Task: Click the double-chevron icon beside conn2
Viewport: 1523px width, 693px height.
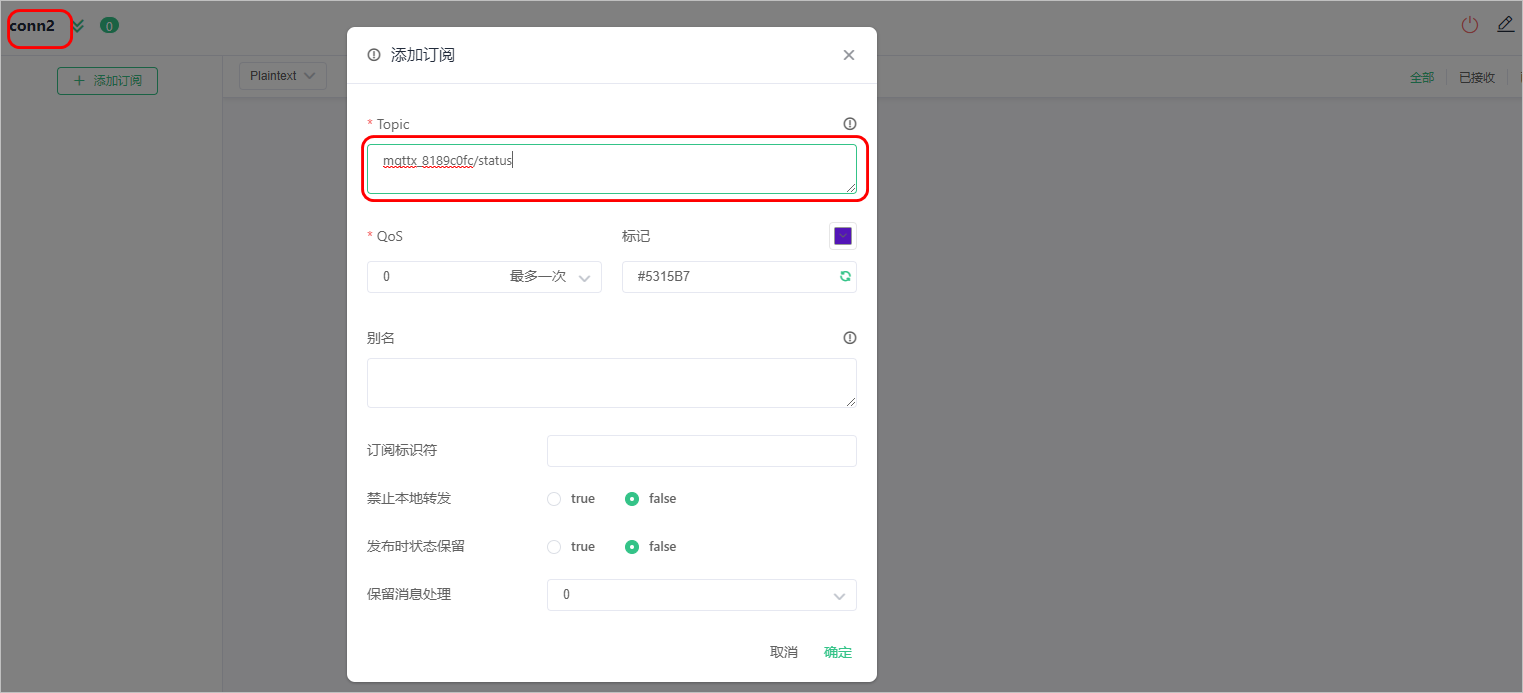Action: (x=78, y=26)
